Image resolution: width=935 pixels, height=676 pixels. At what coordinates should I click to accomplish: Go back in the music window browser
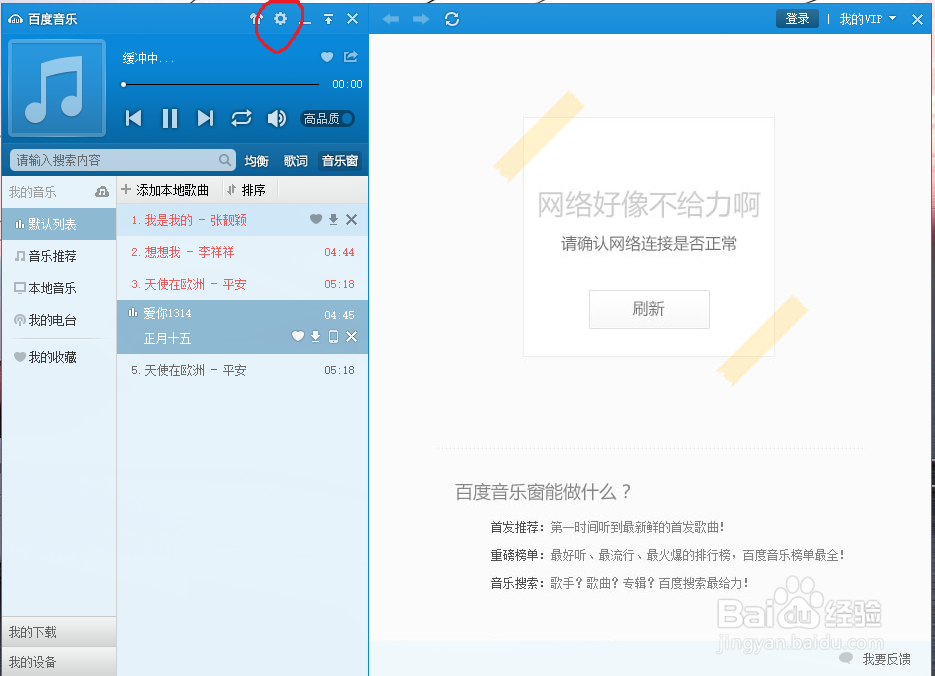click(x=391, y=19)
